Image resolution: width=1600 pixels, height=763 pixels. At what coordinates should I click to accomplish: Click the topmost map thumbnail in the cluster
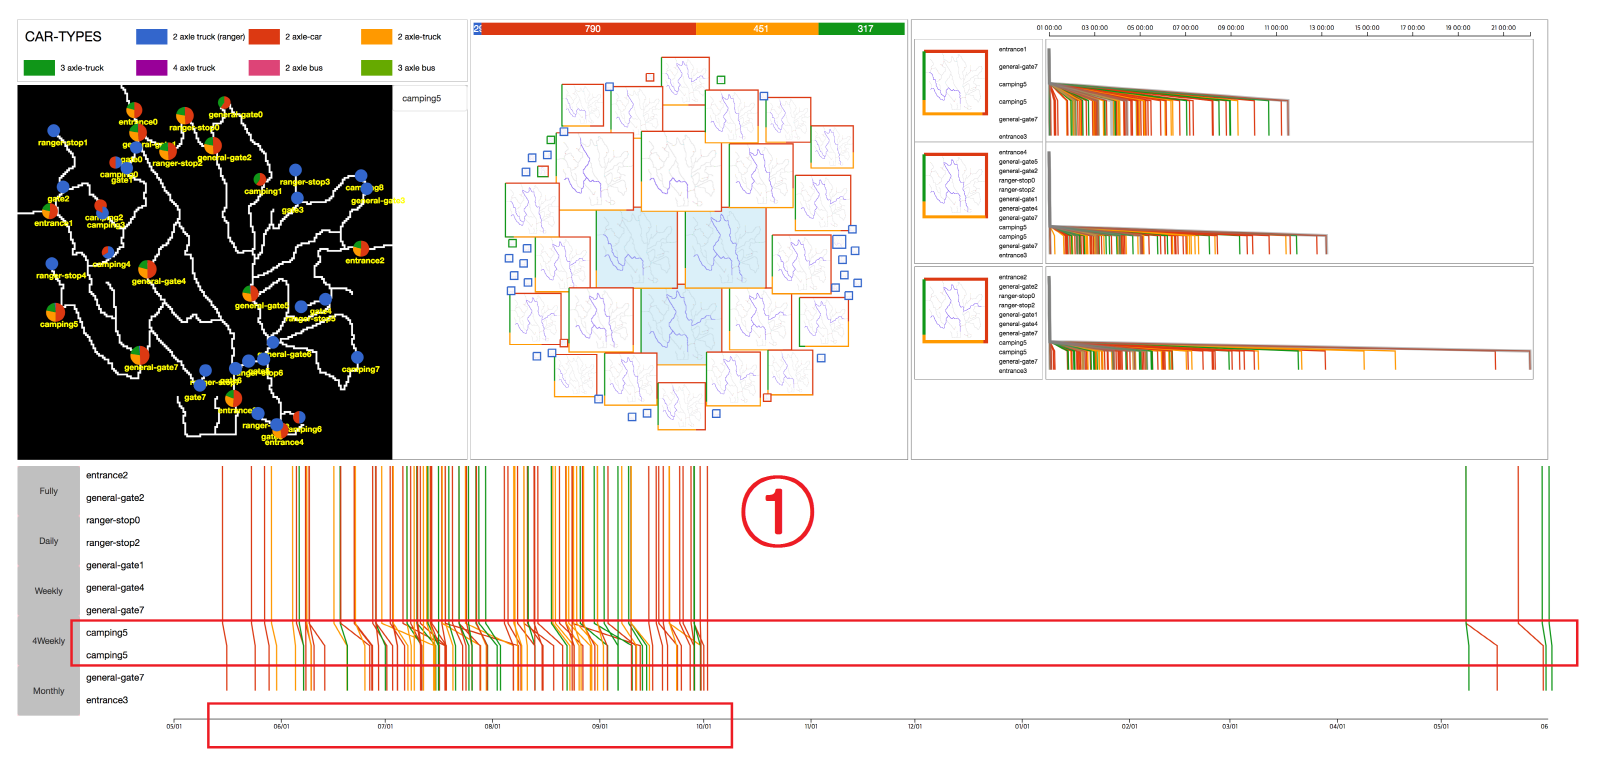click(685, 80)
